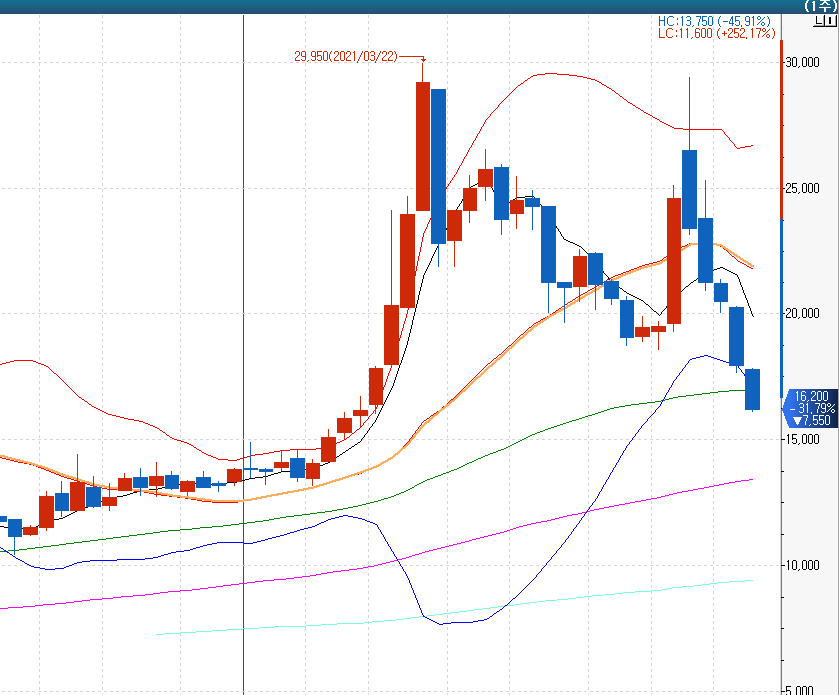Click the -31.79% change indicator
This screenshot has height=695, width=839.
(x=813, y=408)
